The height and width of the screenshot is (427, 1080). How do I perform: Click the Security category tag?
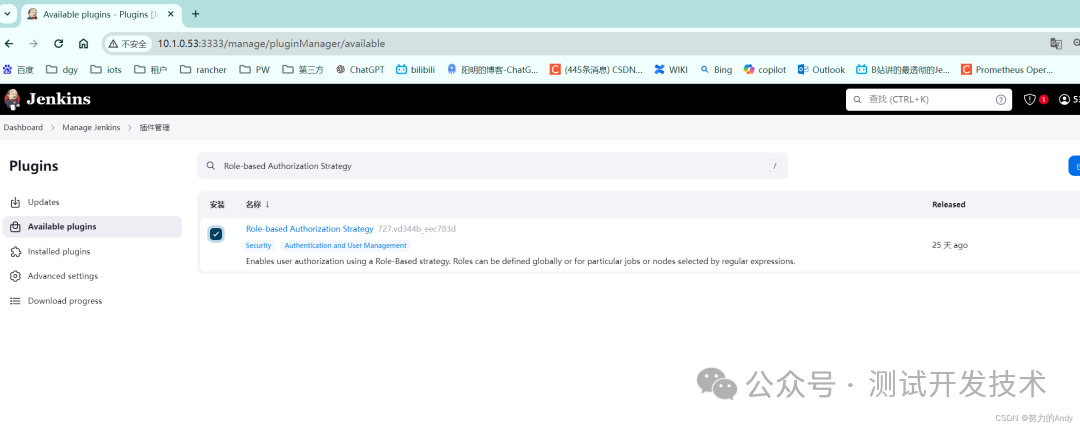tap(259, 246)
